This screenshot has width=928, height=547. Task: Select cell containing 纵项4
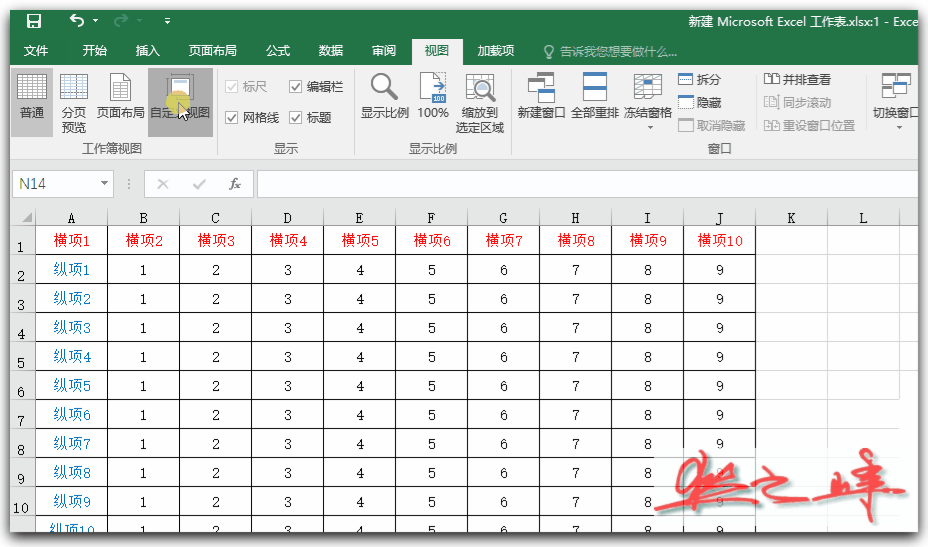tap(72, 356)
